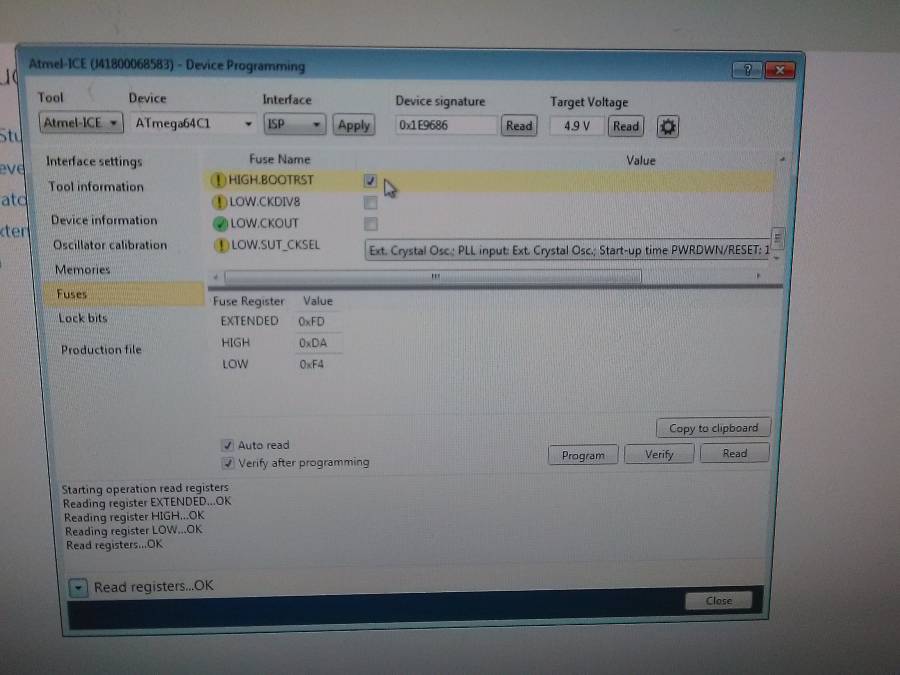Screen dimensions: 900x675
Task: Click log line 'Reading register HIGH...OK'
Action: (x=134, y=517)
